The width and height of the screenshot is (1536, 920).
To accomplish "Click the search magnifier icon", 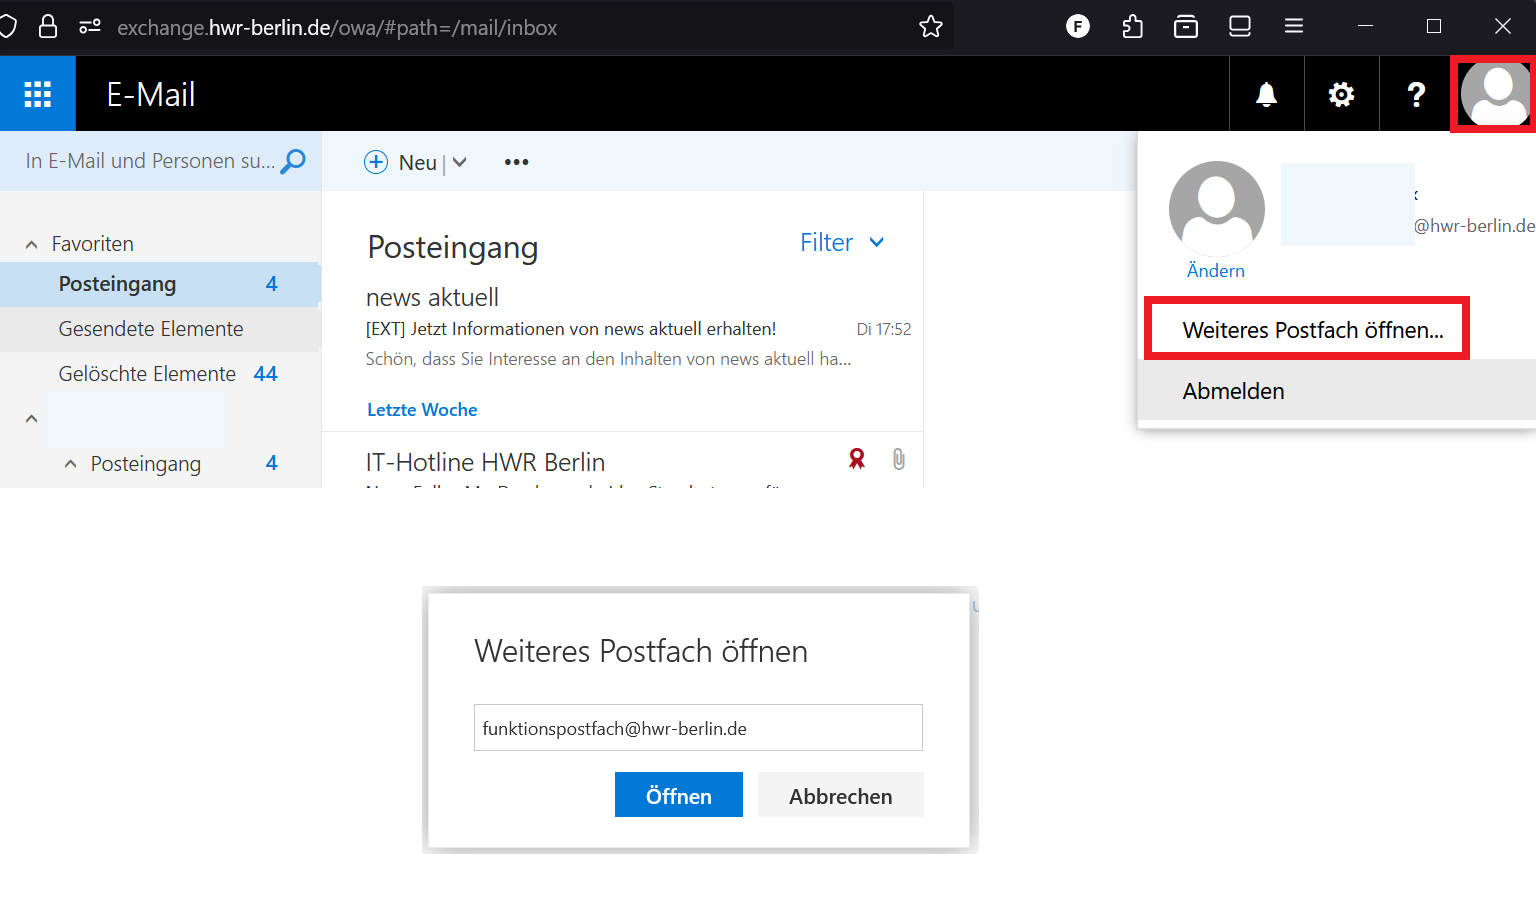I will (293, 161).
